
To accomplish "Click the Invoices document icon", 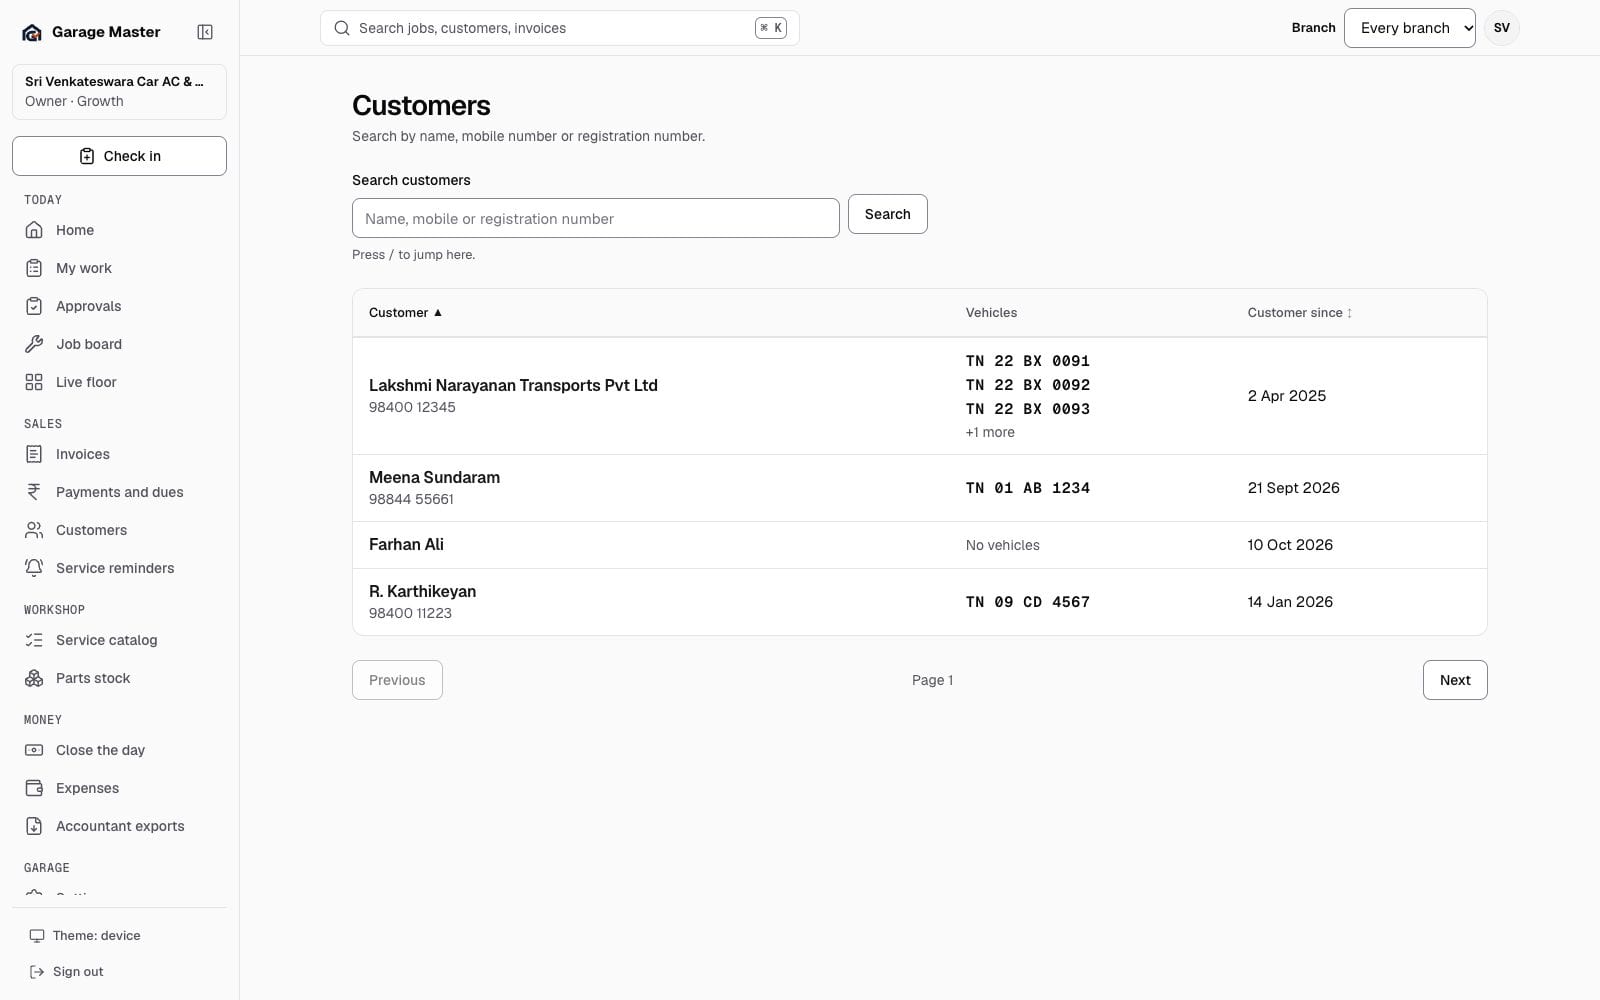I will click(34, 454).
